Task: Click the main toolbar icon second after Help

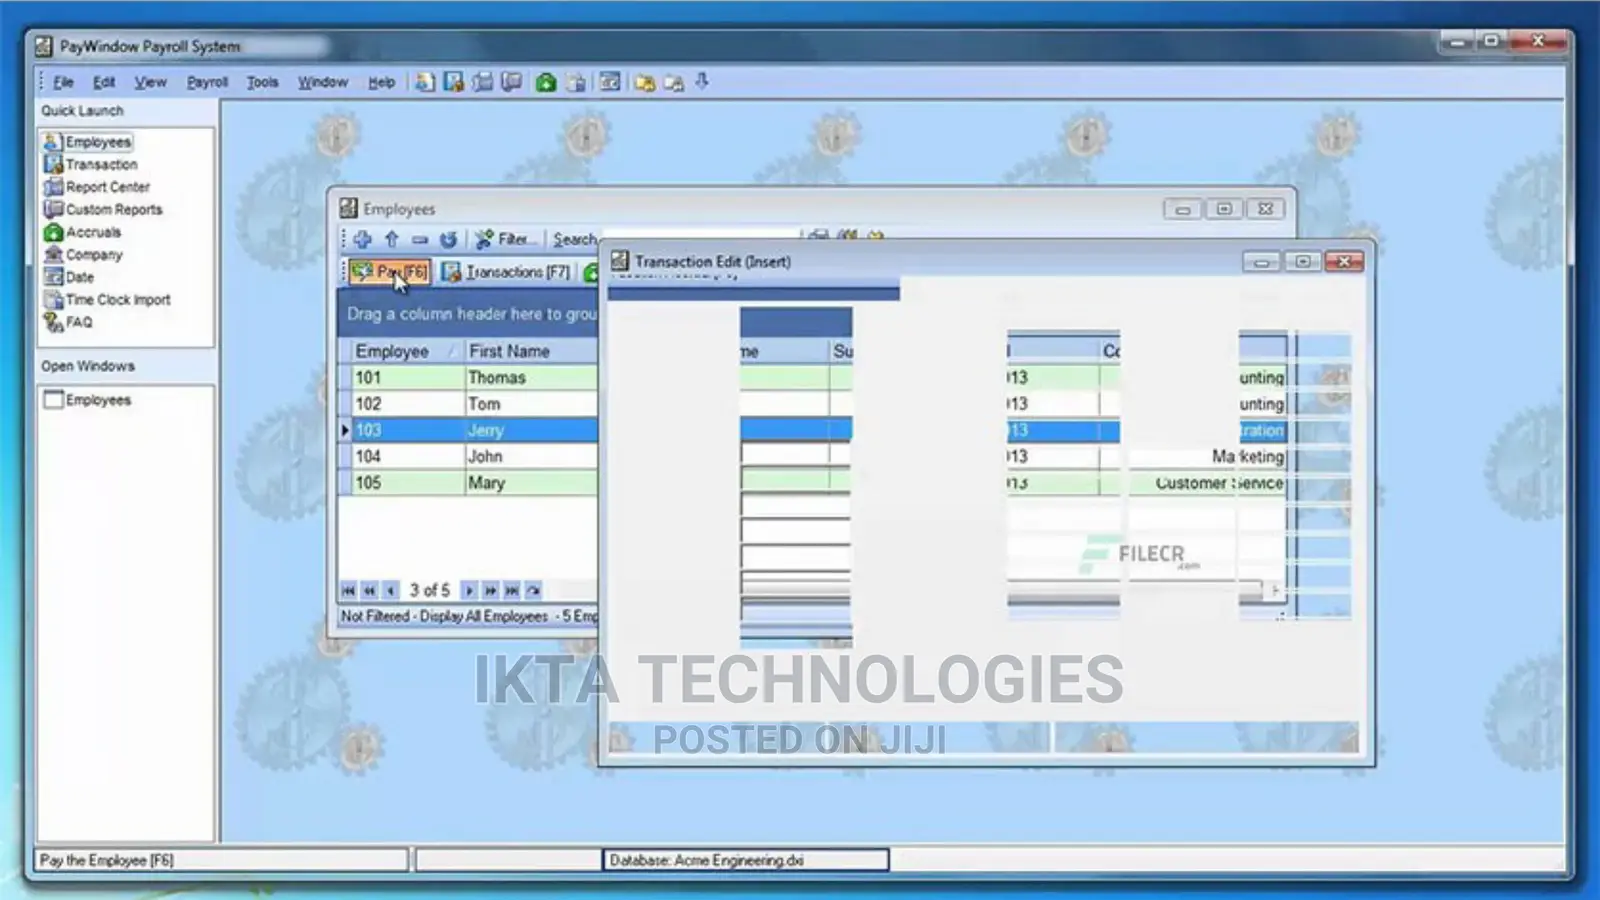Action: [x=454, y=82]
